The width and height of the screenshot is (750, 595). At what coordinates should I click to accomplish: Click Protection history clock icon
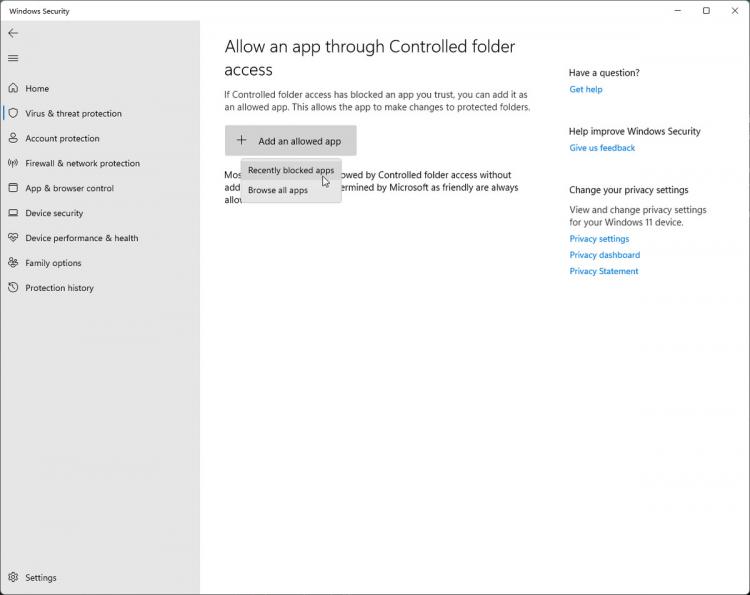13,287
